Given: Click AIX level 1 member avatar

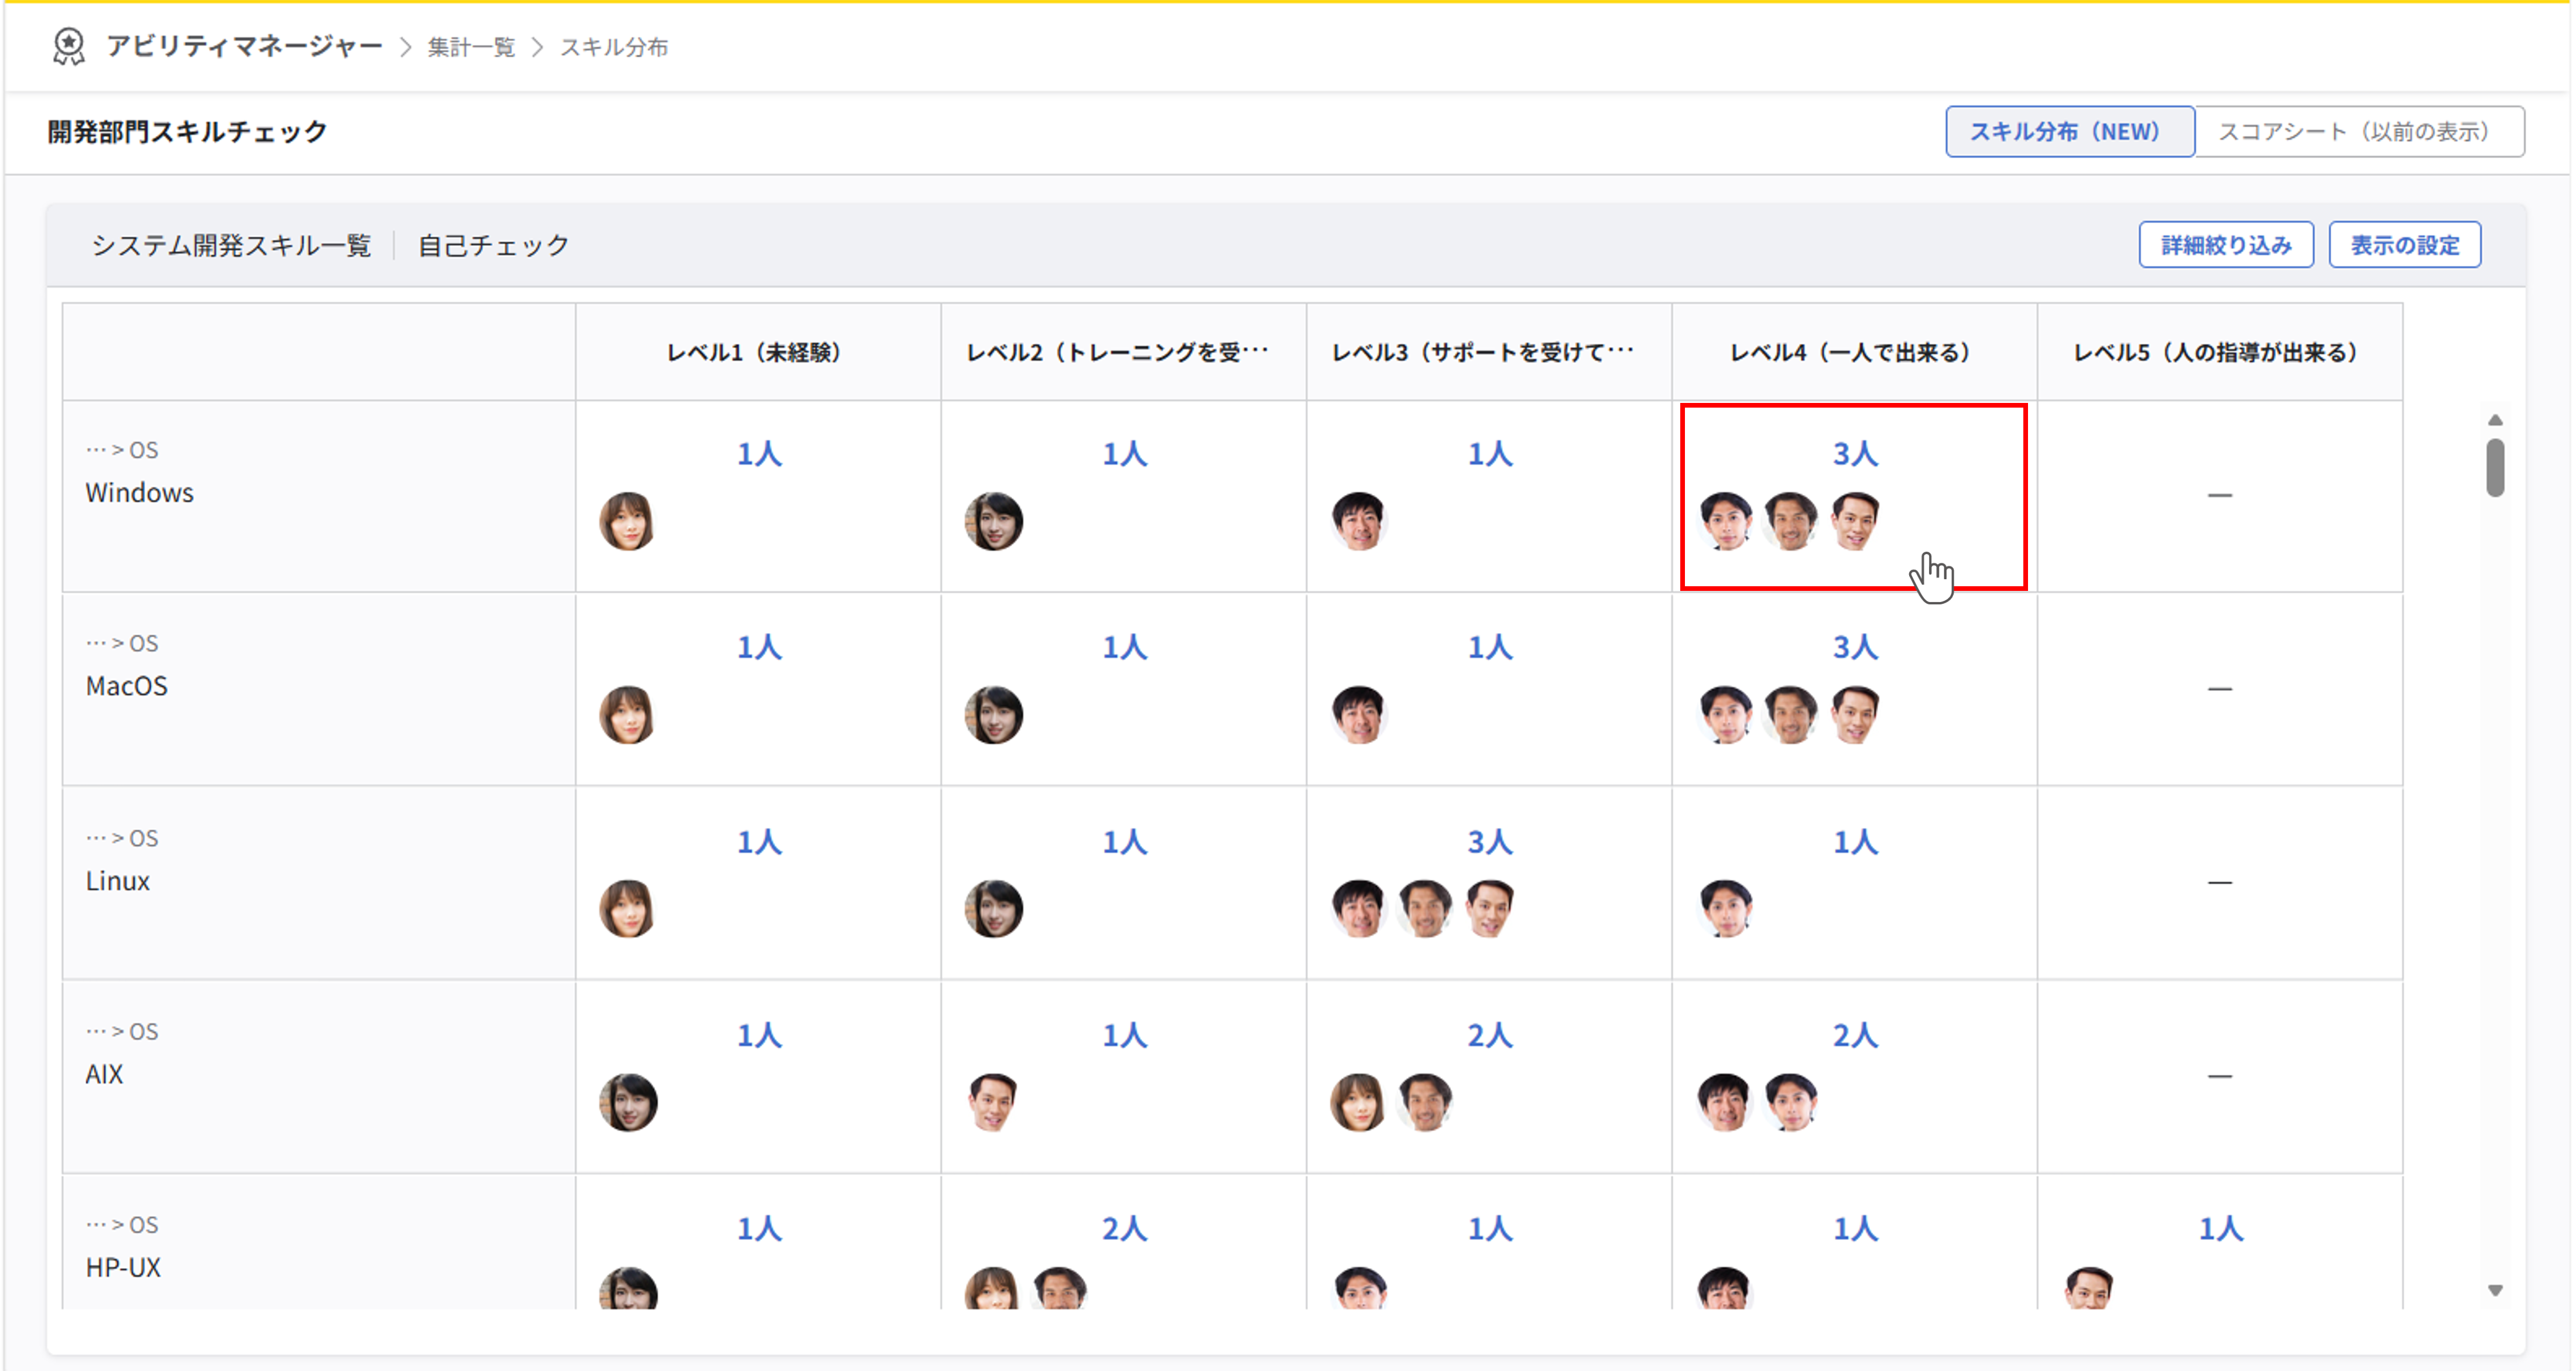Looking at the screenshot, I should click(628, 1103).
